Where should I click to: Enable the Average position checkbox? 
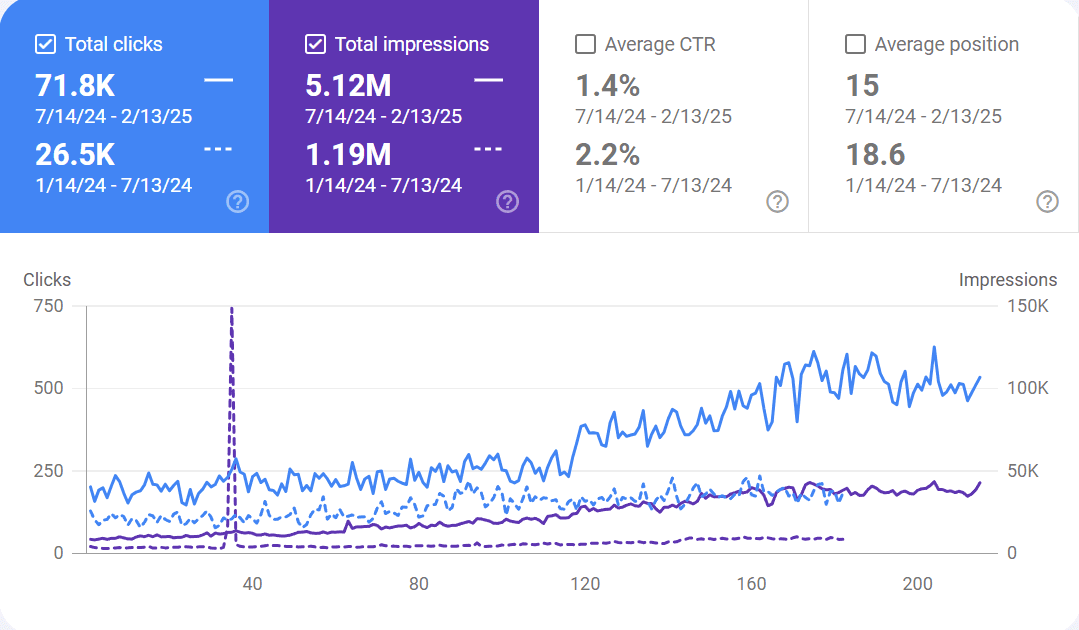(x=854, y=44)
